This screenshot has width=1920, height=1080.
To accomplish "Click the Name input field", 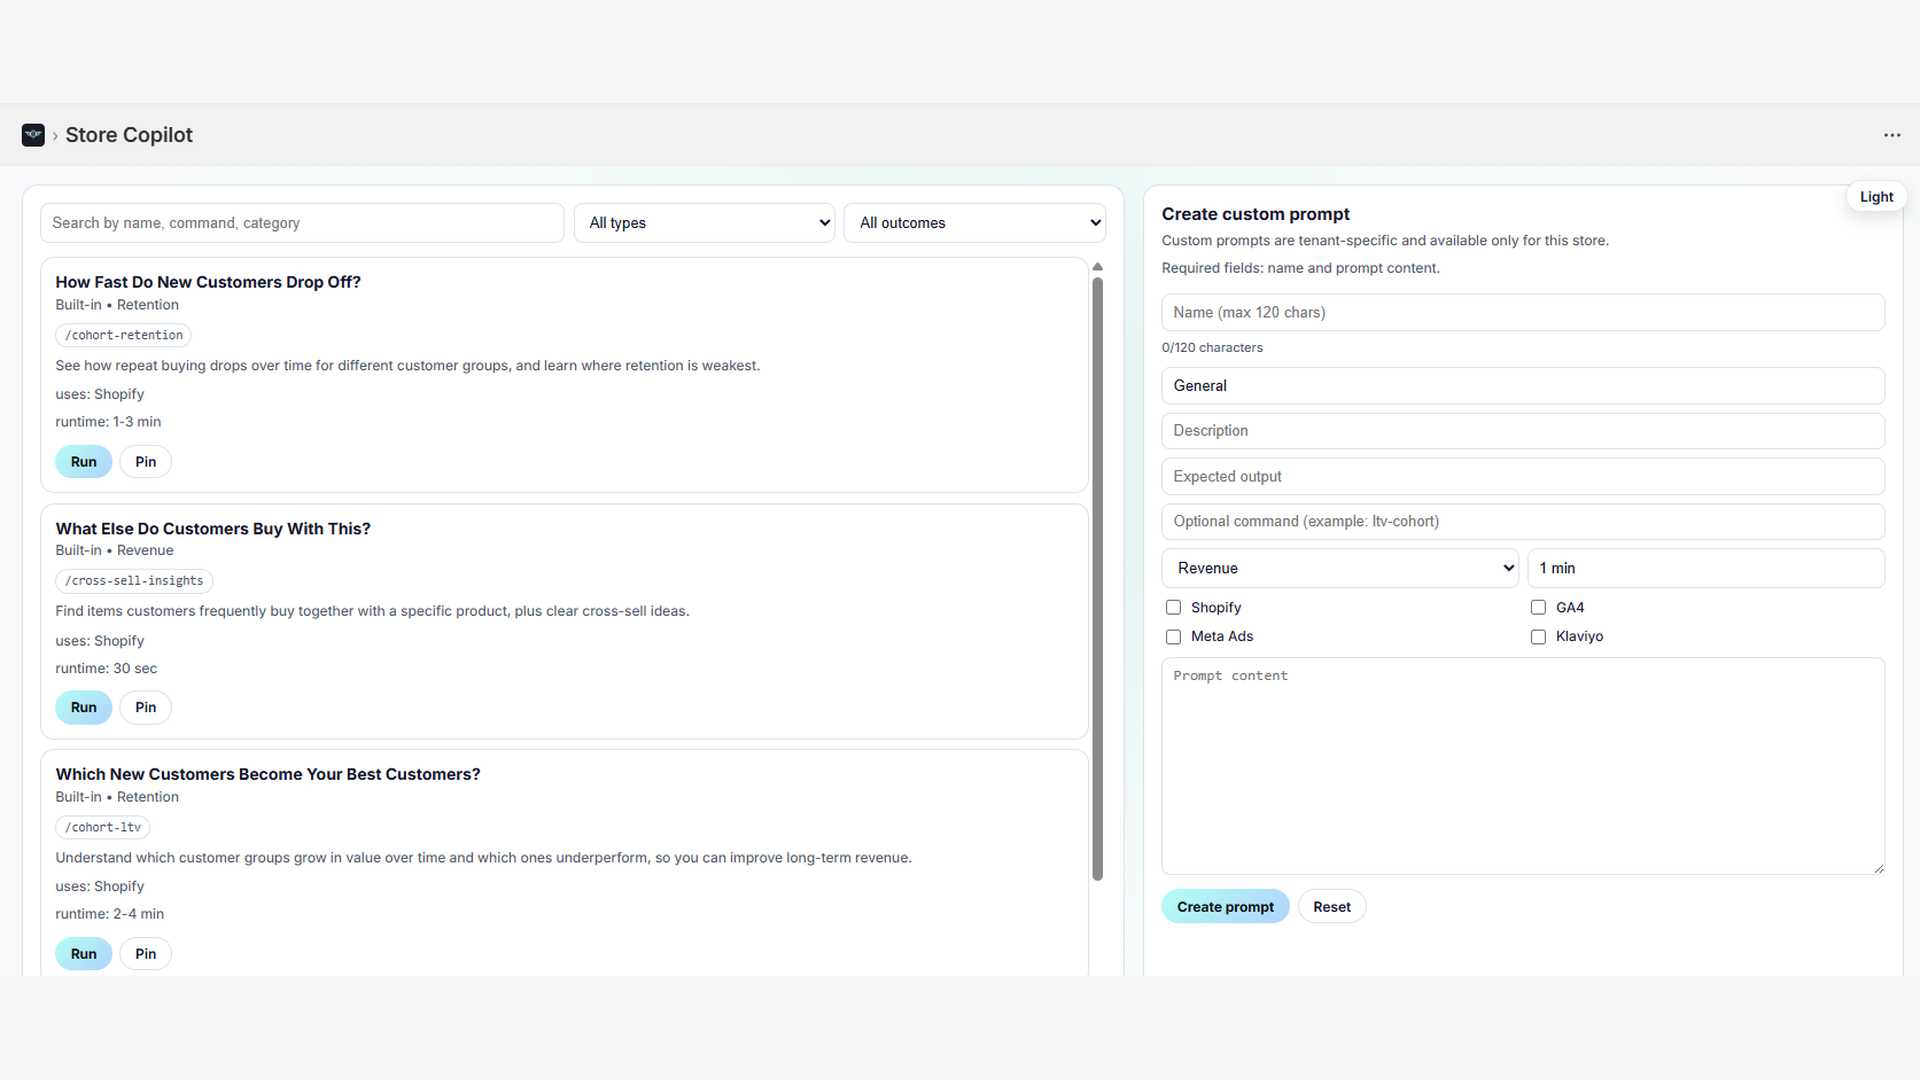I will tap(1522, 313).
